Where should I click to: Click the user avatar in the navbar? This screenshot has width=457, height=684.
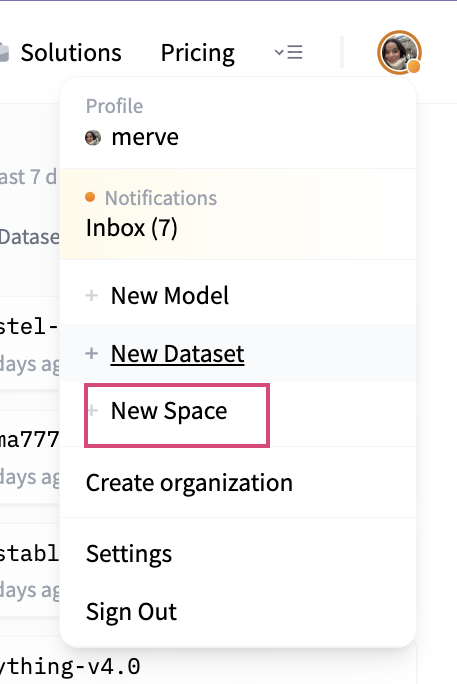[x=399, y=52]
